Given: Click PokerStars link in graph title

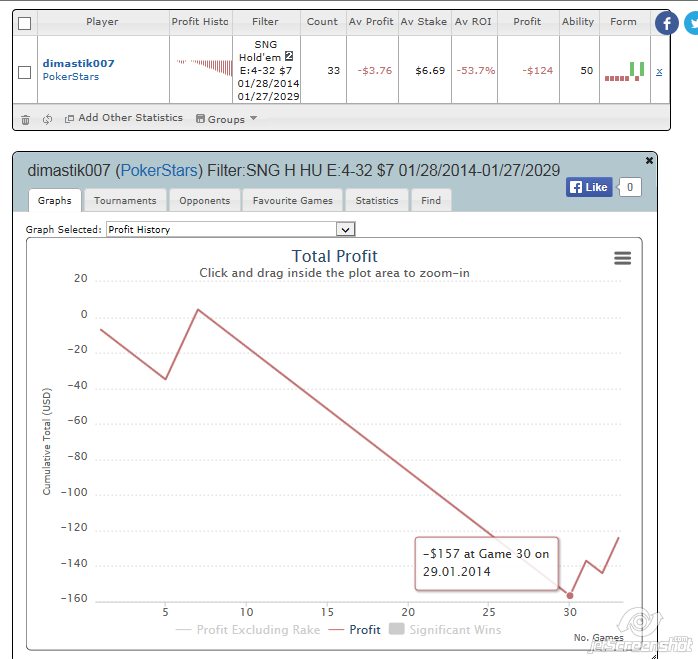Looking at the screenshot, I should click(x=159, y=171).
